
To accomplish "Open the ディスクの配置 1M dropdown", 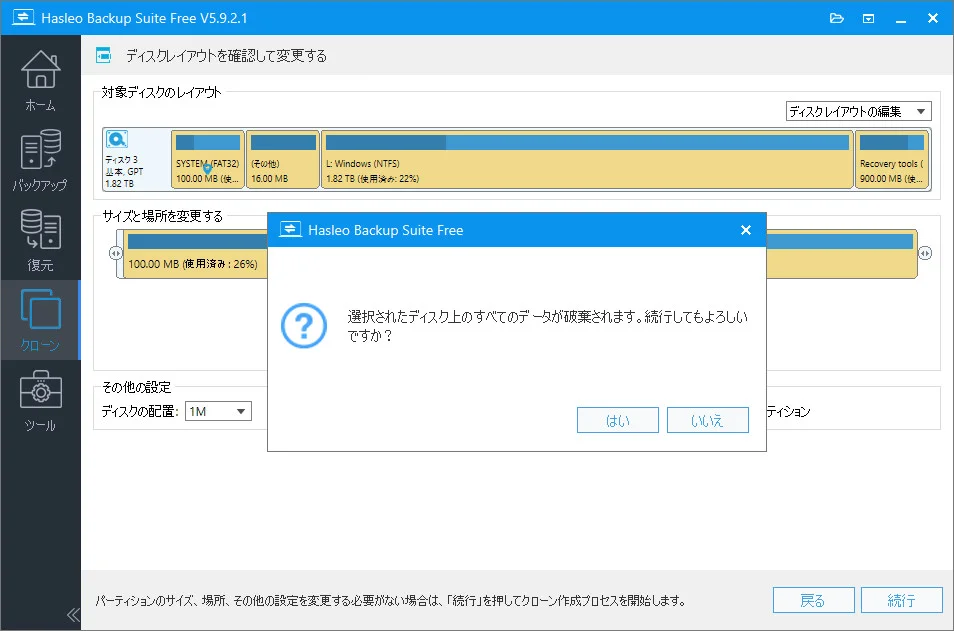I will 218,411.
